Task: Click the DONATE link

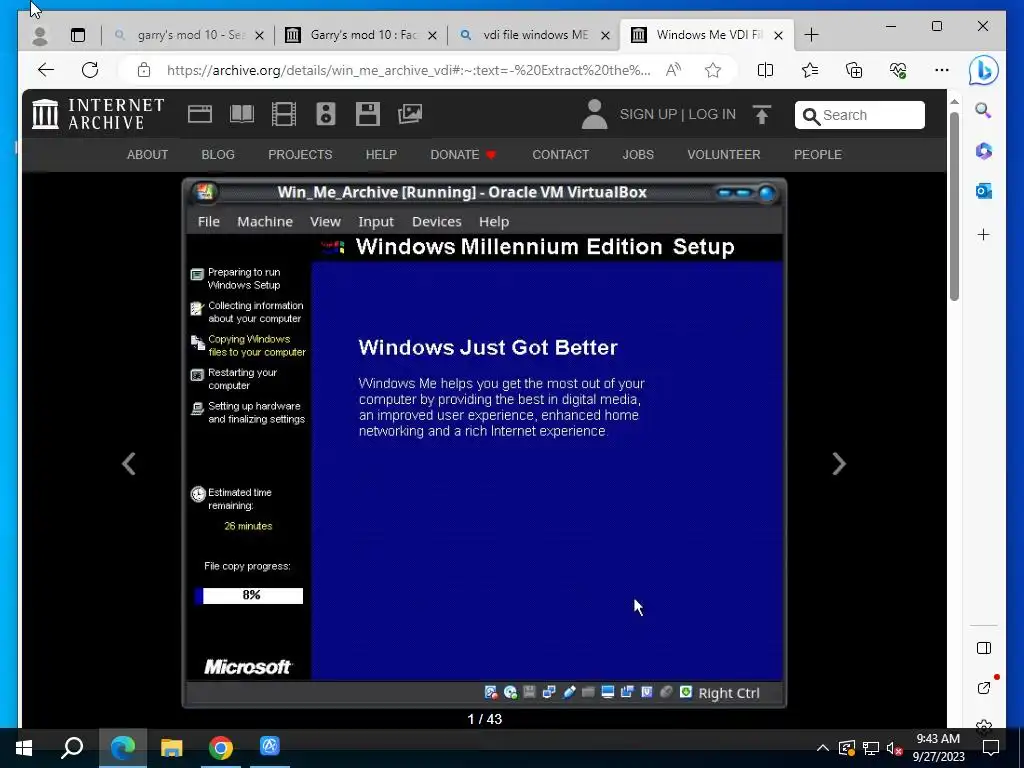Action: pyautogui.click(x=463, y=155)
